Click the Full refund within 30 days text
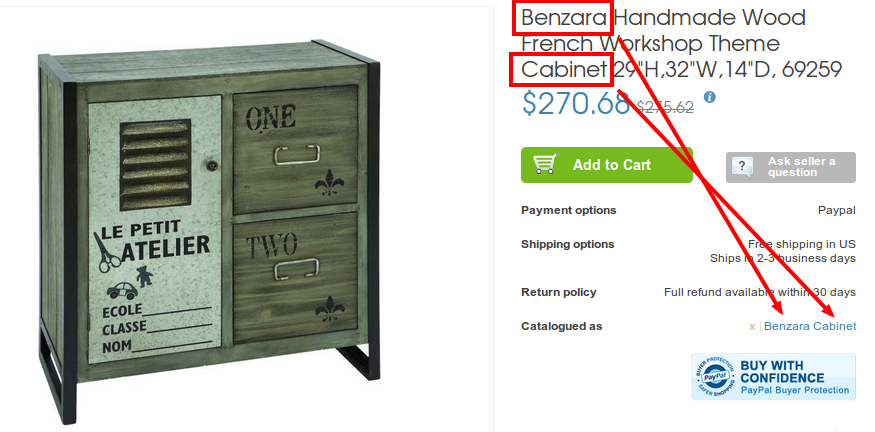 pos(759,292)
